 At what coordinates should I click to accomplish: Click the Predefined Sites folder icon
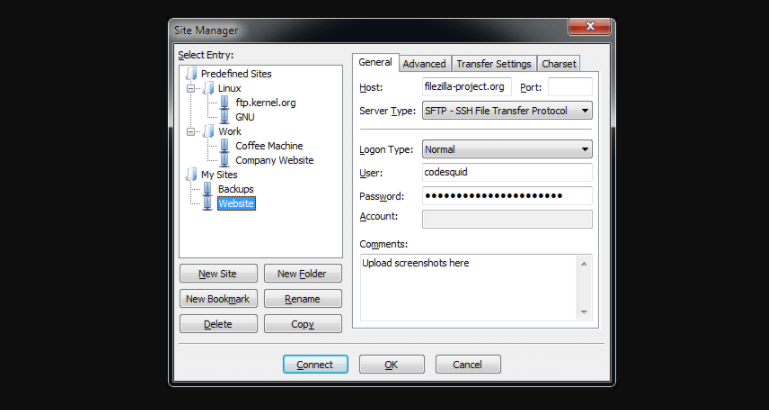pos(191,74)
